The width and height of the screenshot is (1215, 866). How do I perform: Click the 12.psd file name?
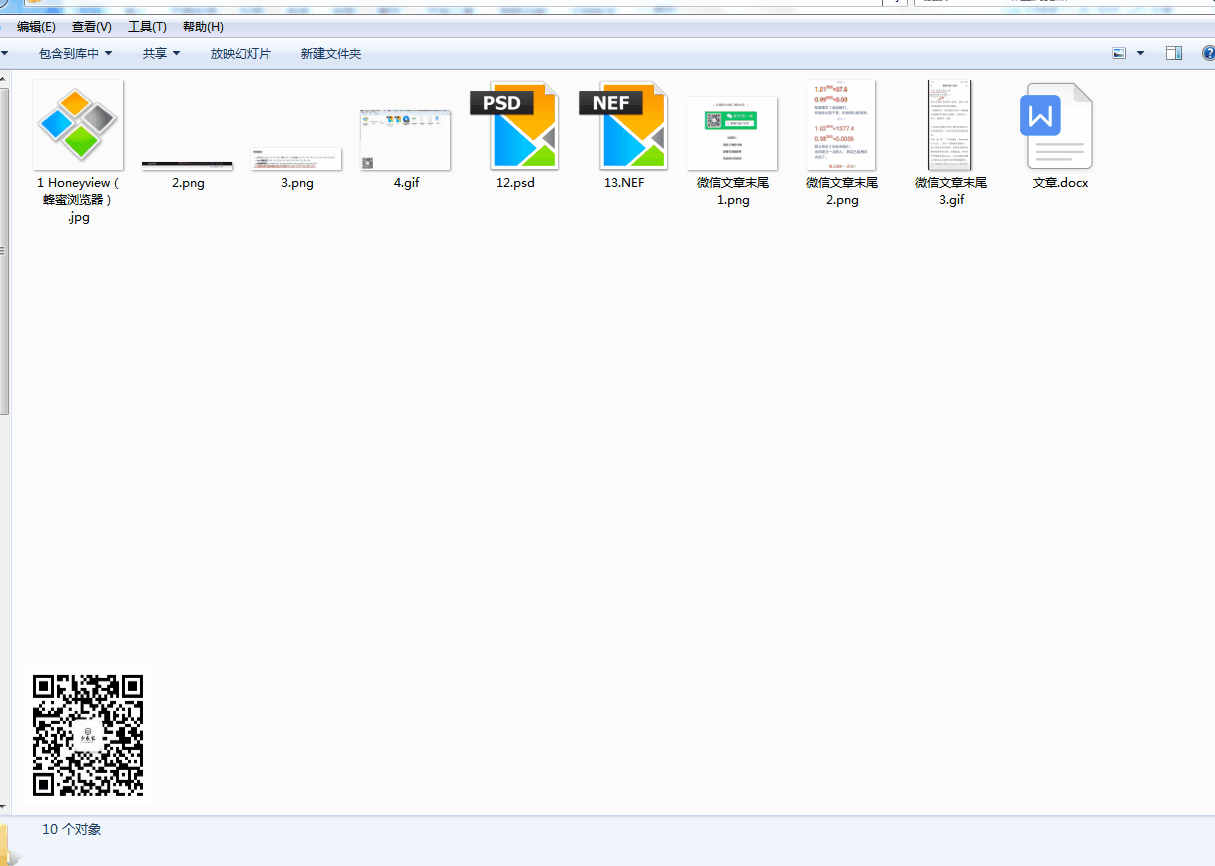[x=515, y=183]
